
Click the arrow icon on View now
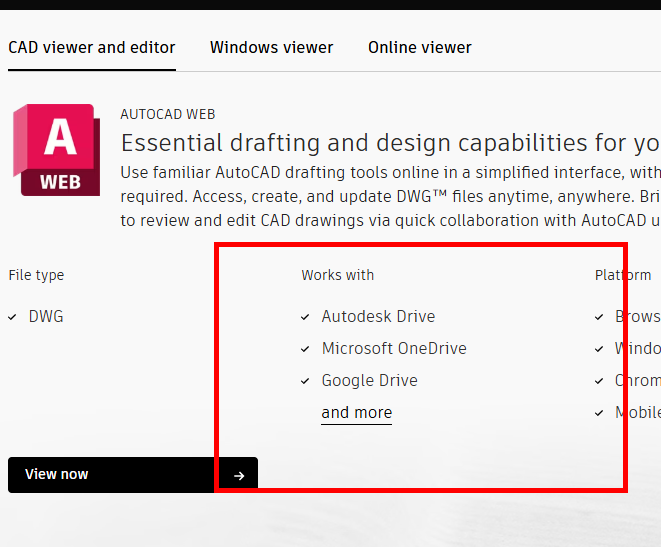click(x=239, y=476)
